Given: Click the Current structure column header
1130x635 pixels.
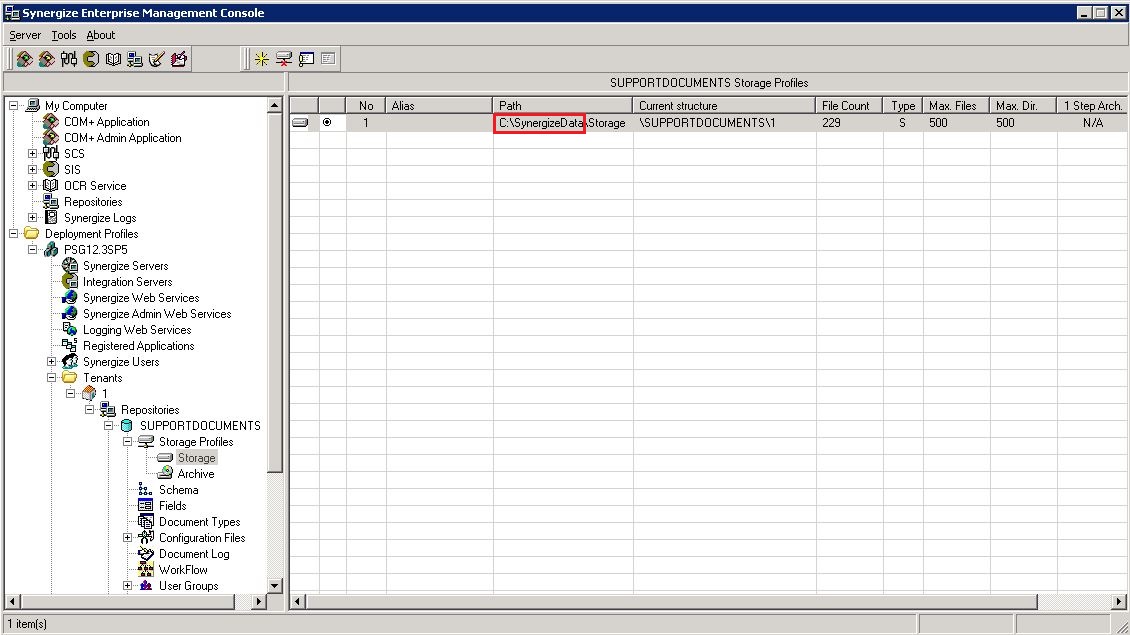Looking at the screenshot, I should (x=724, y=106).
